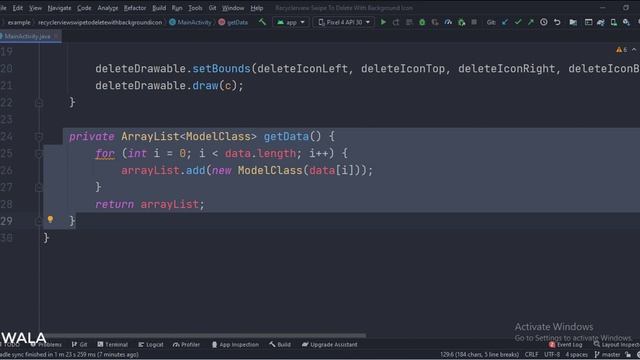This screenshot has height=360, width=640.
Task: Open the Pixel 4 API 30 device dropdown
Action: (x=344, y=22)
